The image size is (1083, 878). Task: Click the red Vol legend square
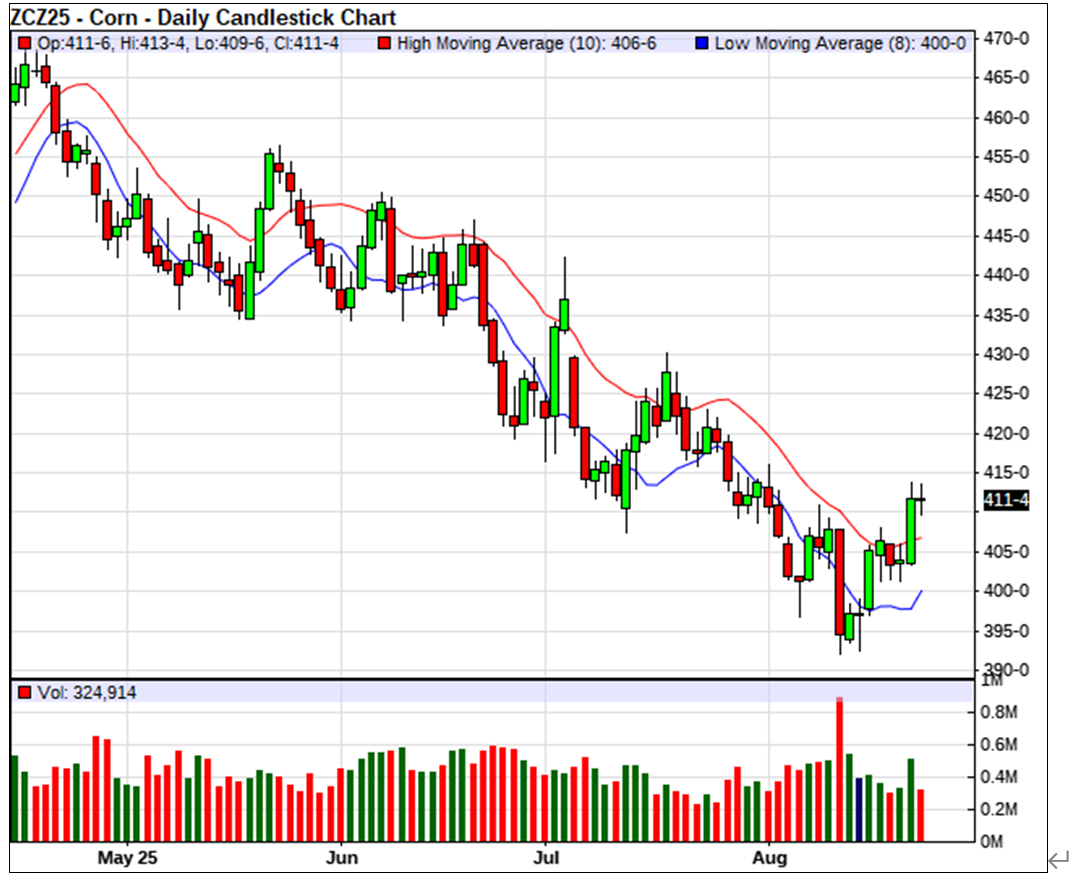point(26,692)
